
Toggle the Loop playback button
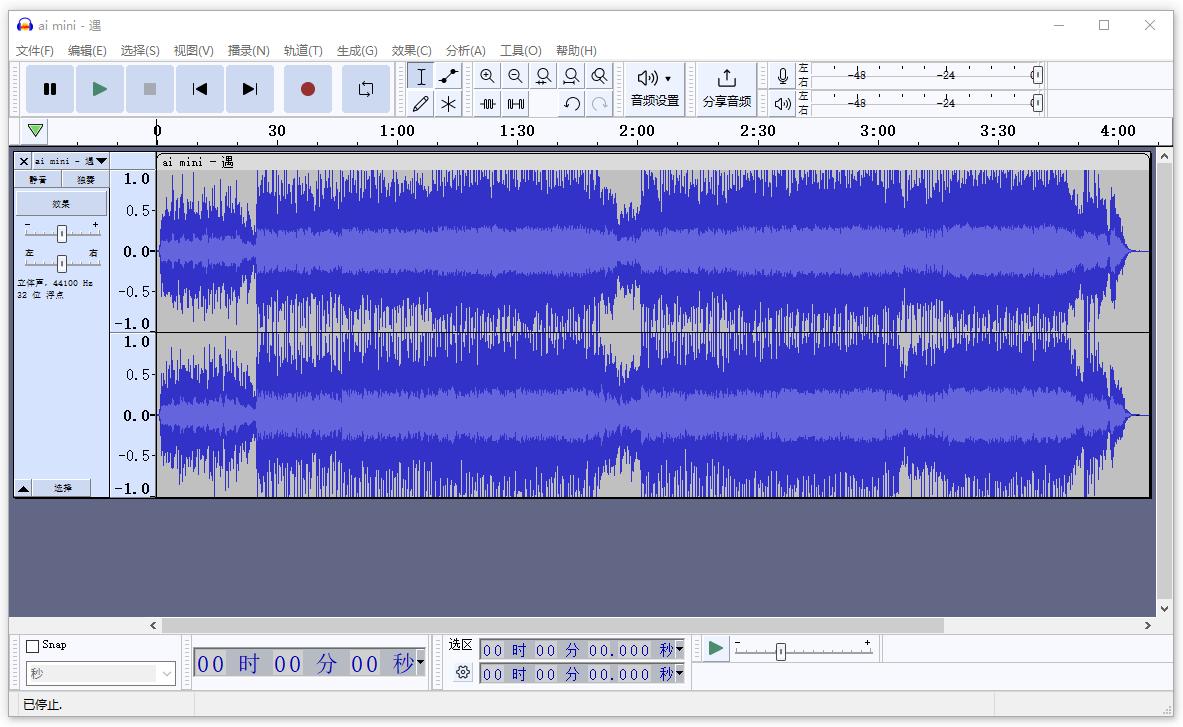(x=366, y=89)
